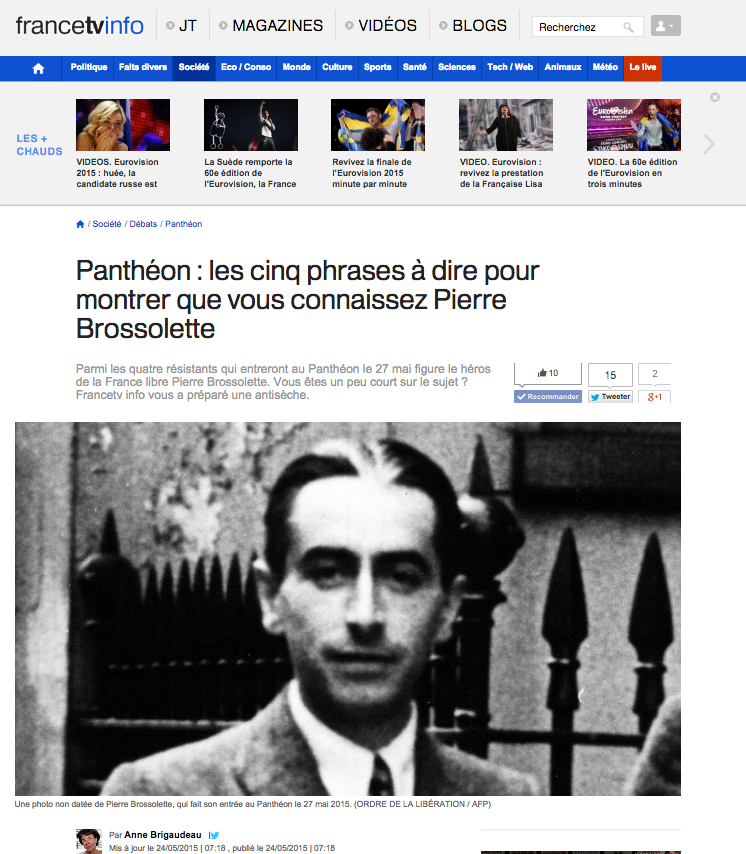Open the Russian candidate Eurovision thumbnail
This screenshot has height=854, width=746.
coord(123,125)
